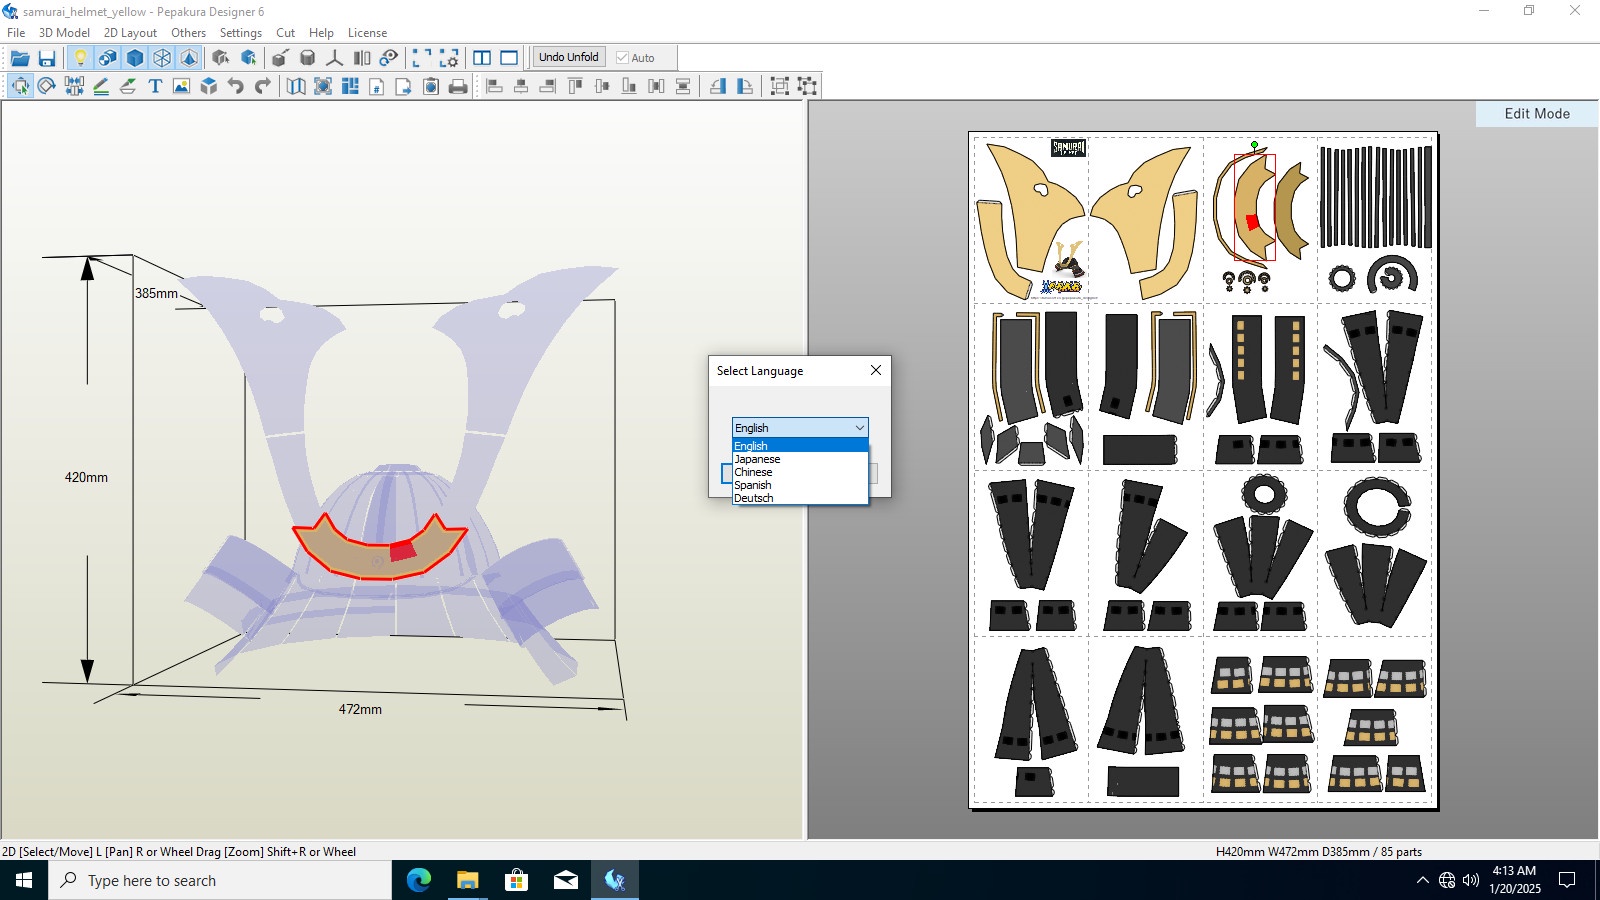Click the Print icon in toolbar
Viewport: 1600px width, 900px height.
[x=458, y=86]
